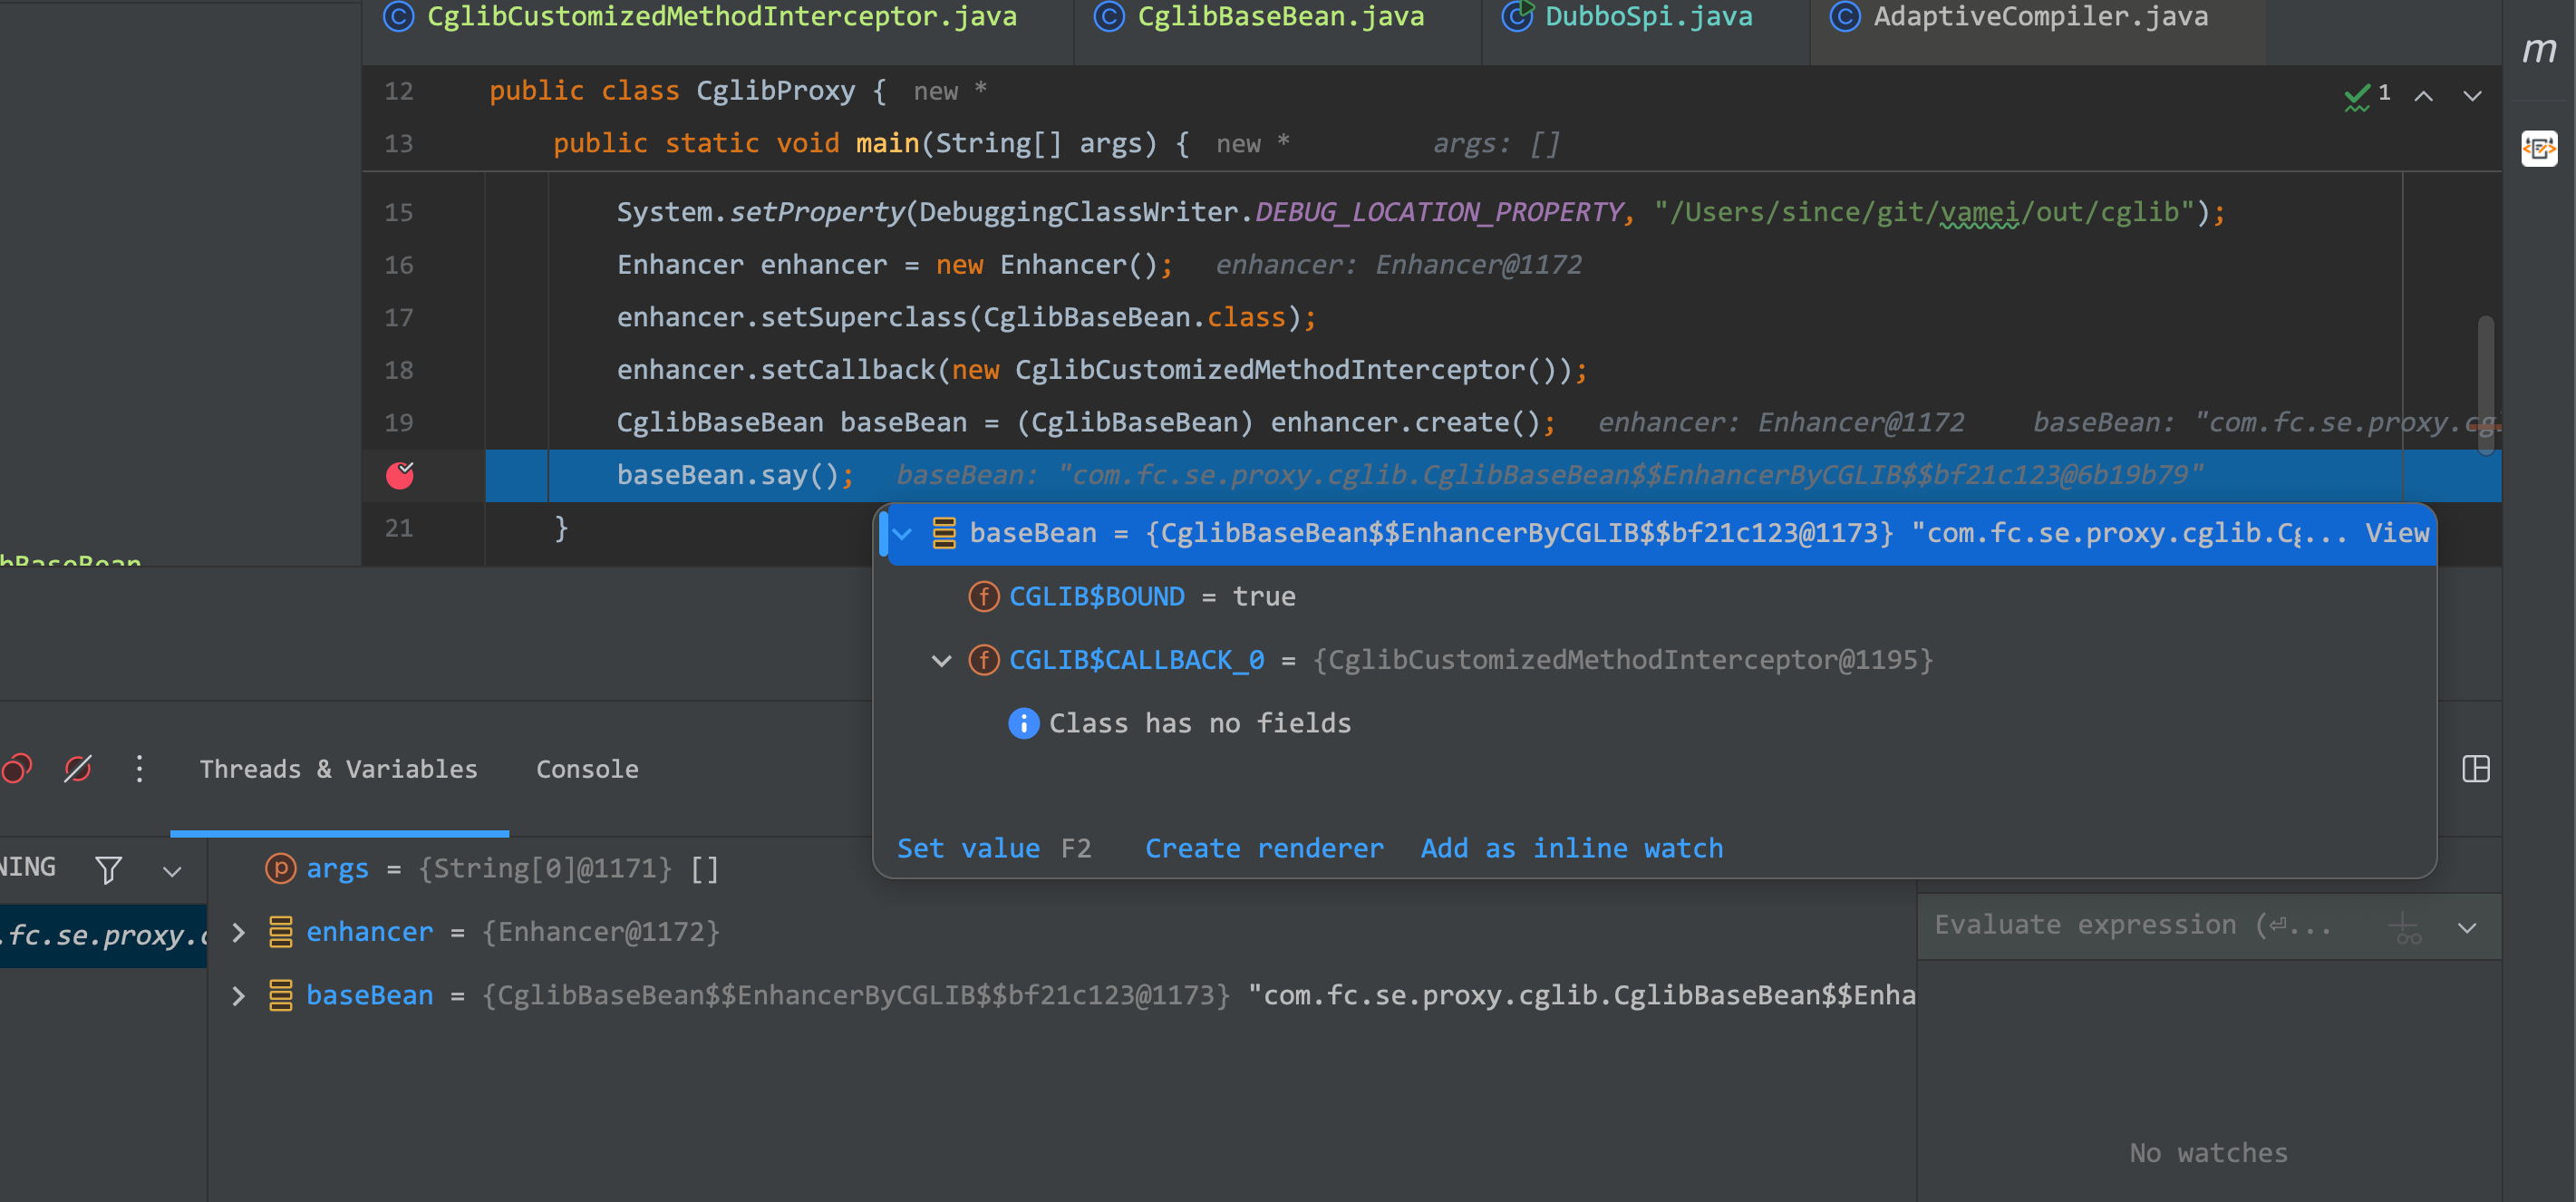Click the green inspections checkmark indicator
The image size is (2576, 1202).
point(2356,96)
